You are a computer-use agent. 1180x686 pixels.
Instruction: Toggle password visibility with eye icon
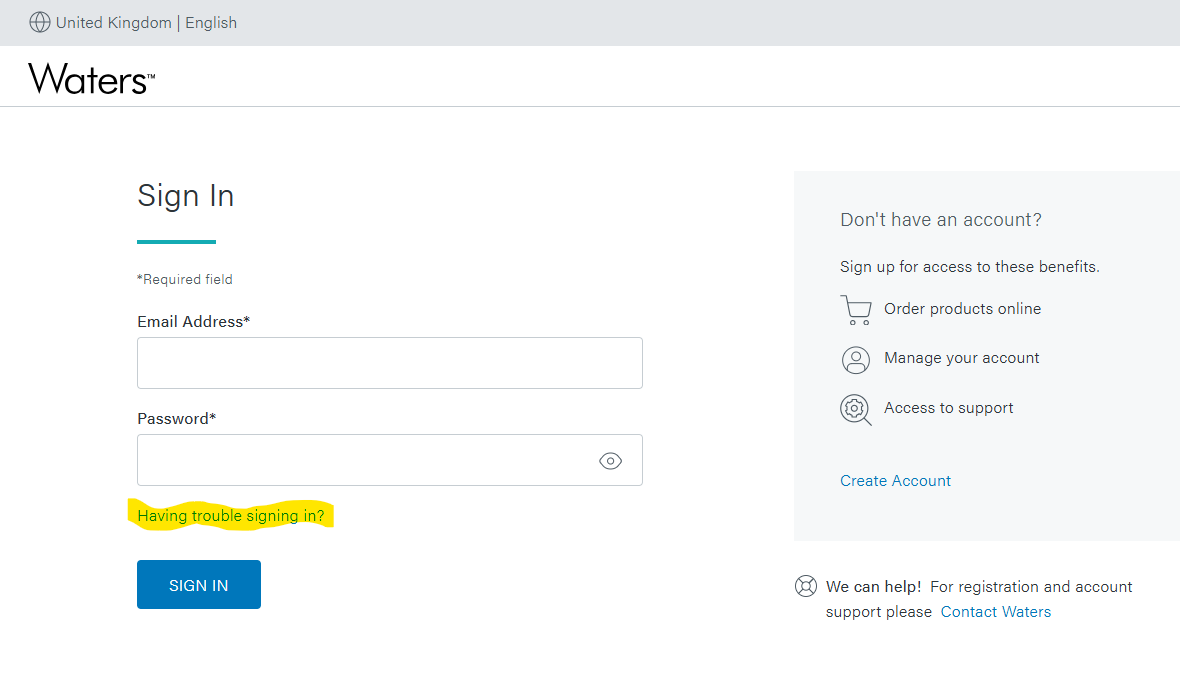610,460
